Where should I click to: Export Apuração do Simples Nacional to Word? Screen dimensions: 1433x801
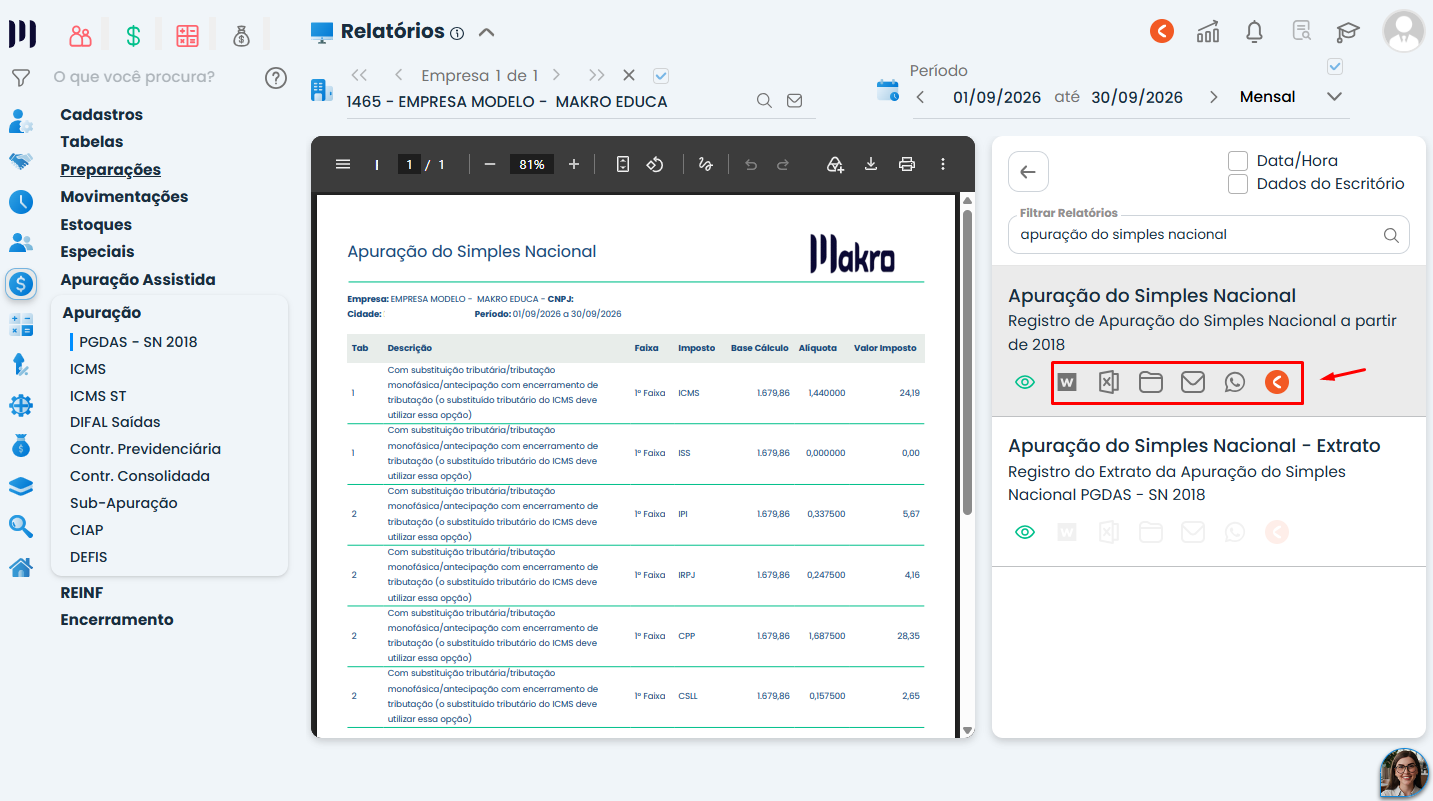[x=1067, y=382]
